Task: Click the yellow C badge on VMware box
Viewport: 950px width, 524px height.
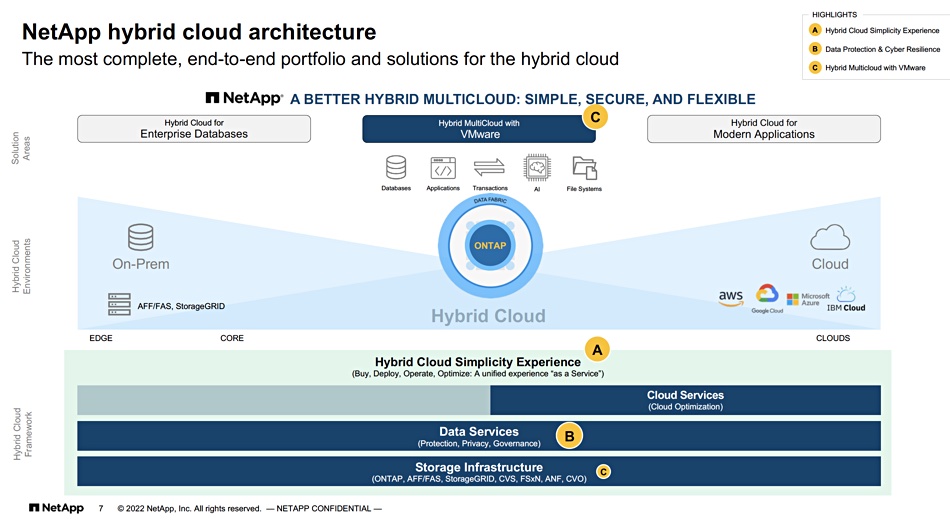Action: coord(595,117)
